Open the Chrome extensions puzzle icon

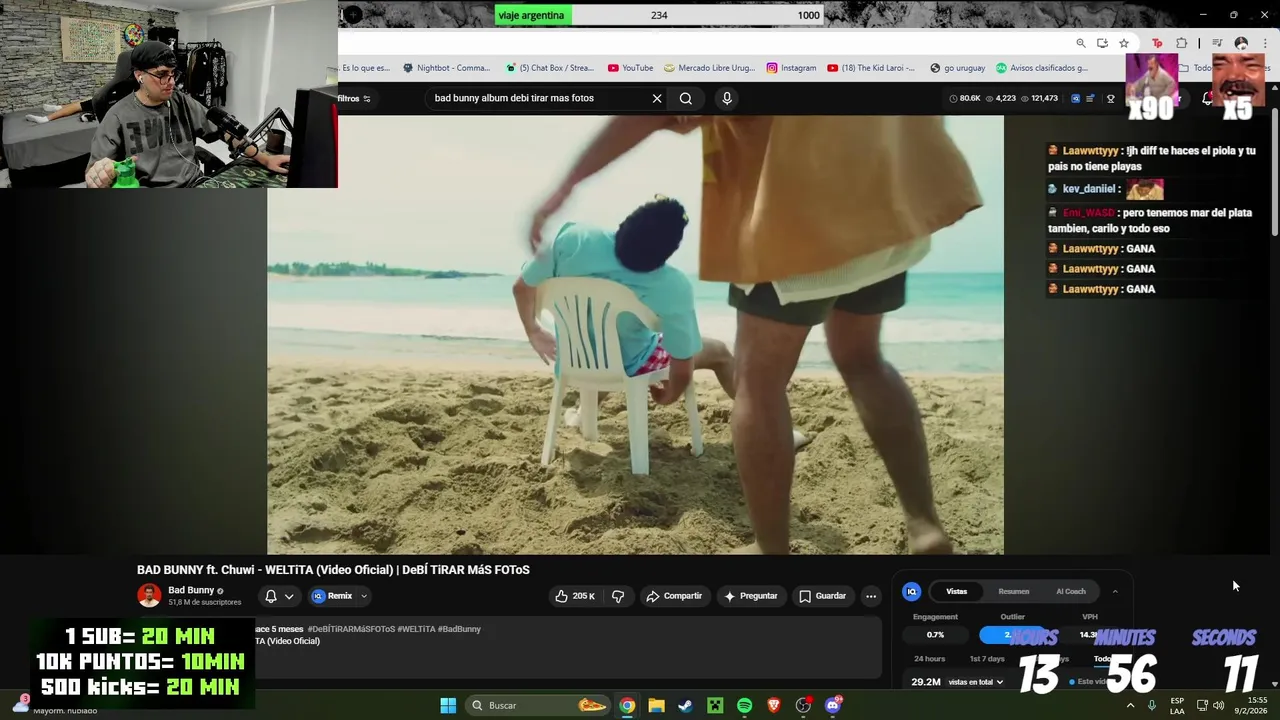(1182, 43)
